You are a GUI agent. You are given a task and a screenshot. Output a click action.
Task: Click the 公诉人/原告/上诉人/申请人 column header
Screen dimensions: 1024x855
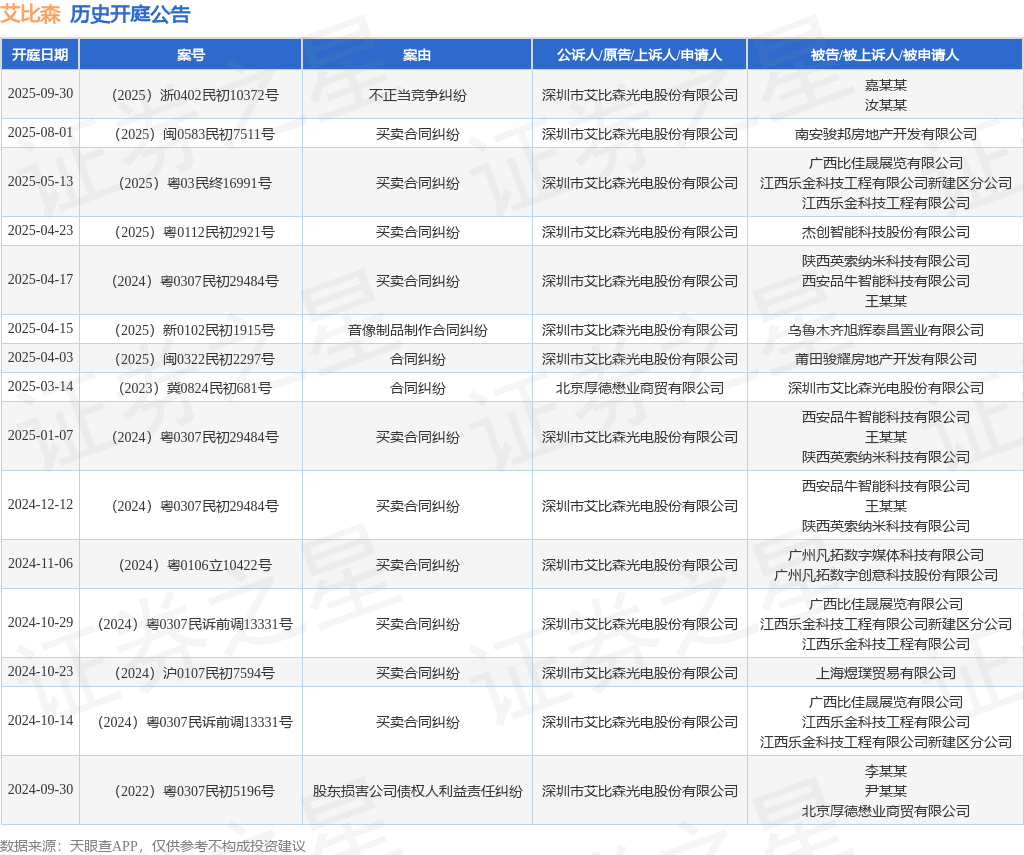[x=639, y=55]
